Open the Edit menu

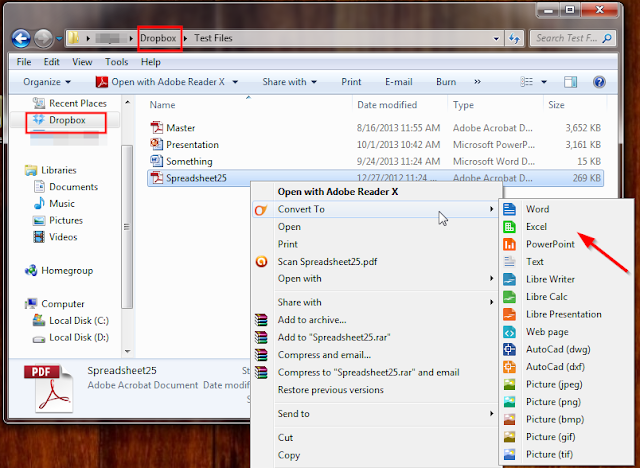click(x=51, y=62)
